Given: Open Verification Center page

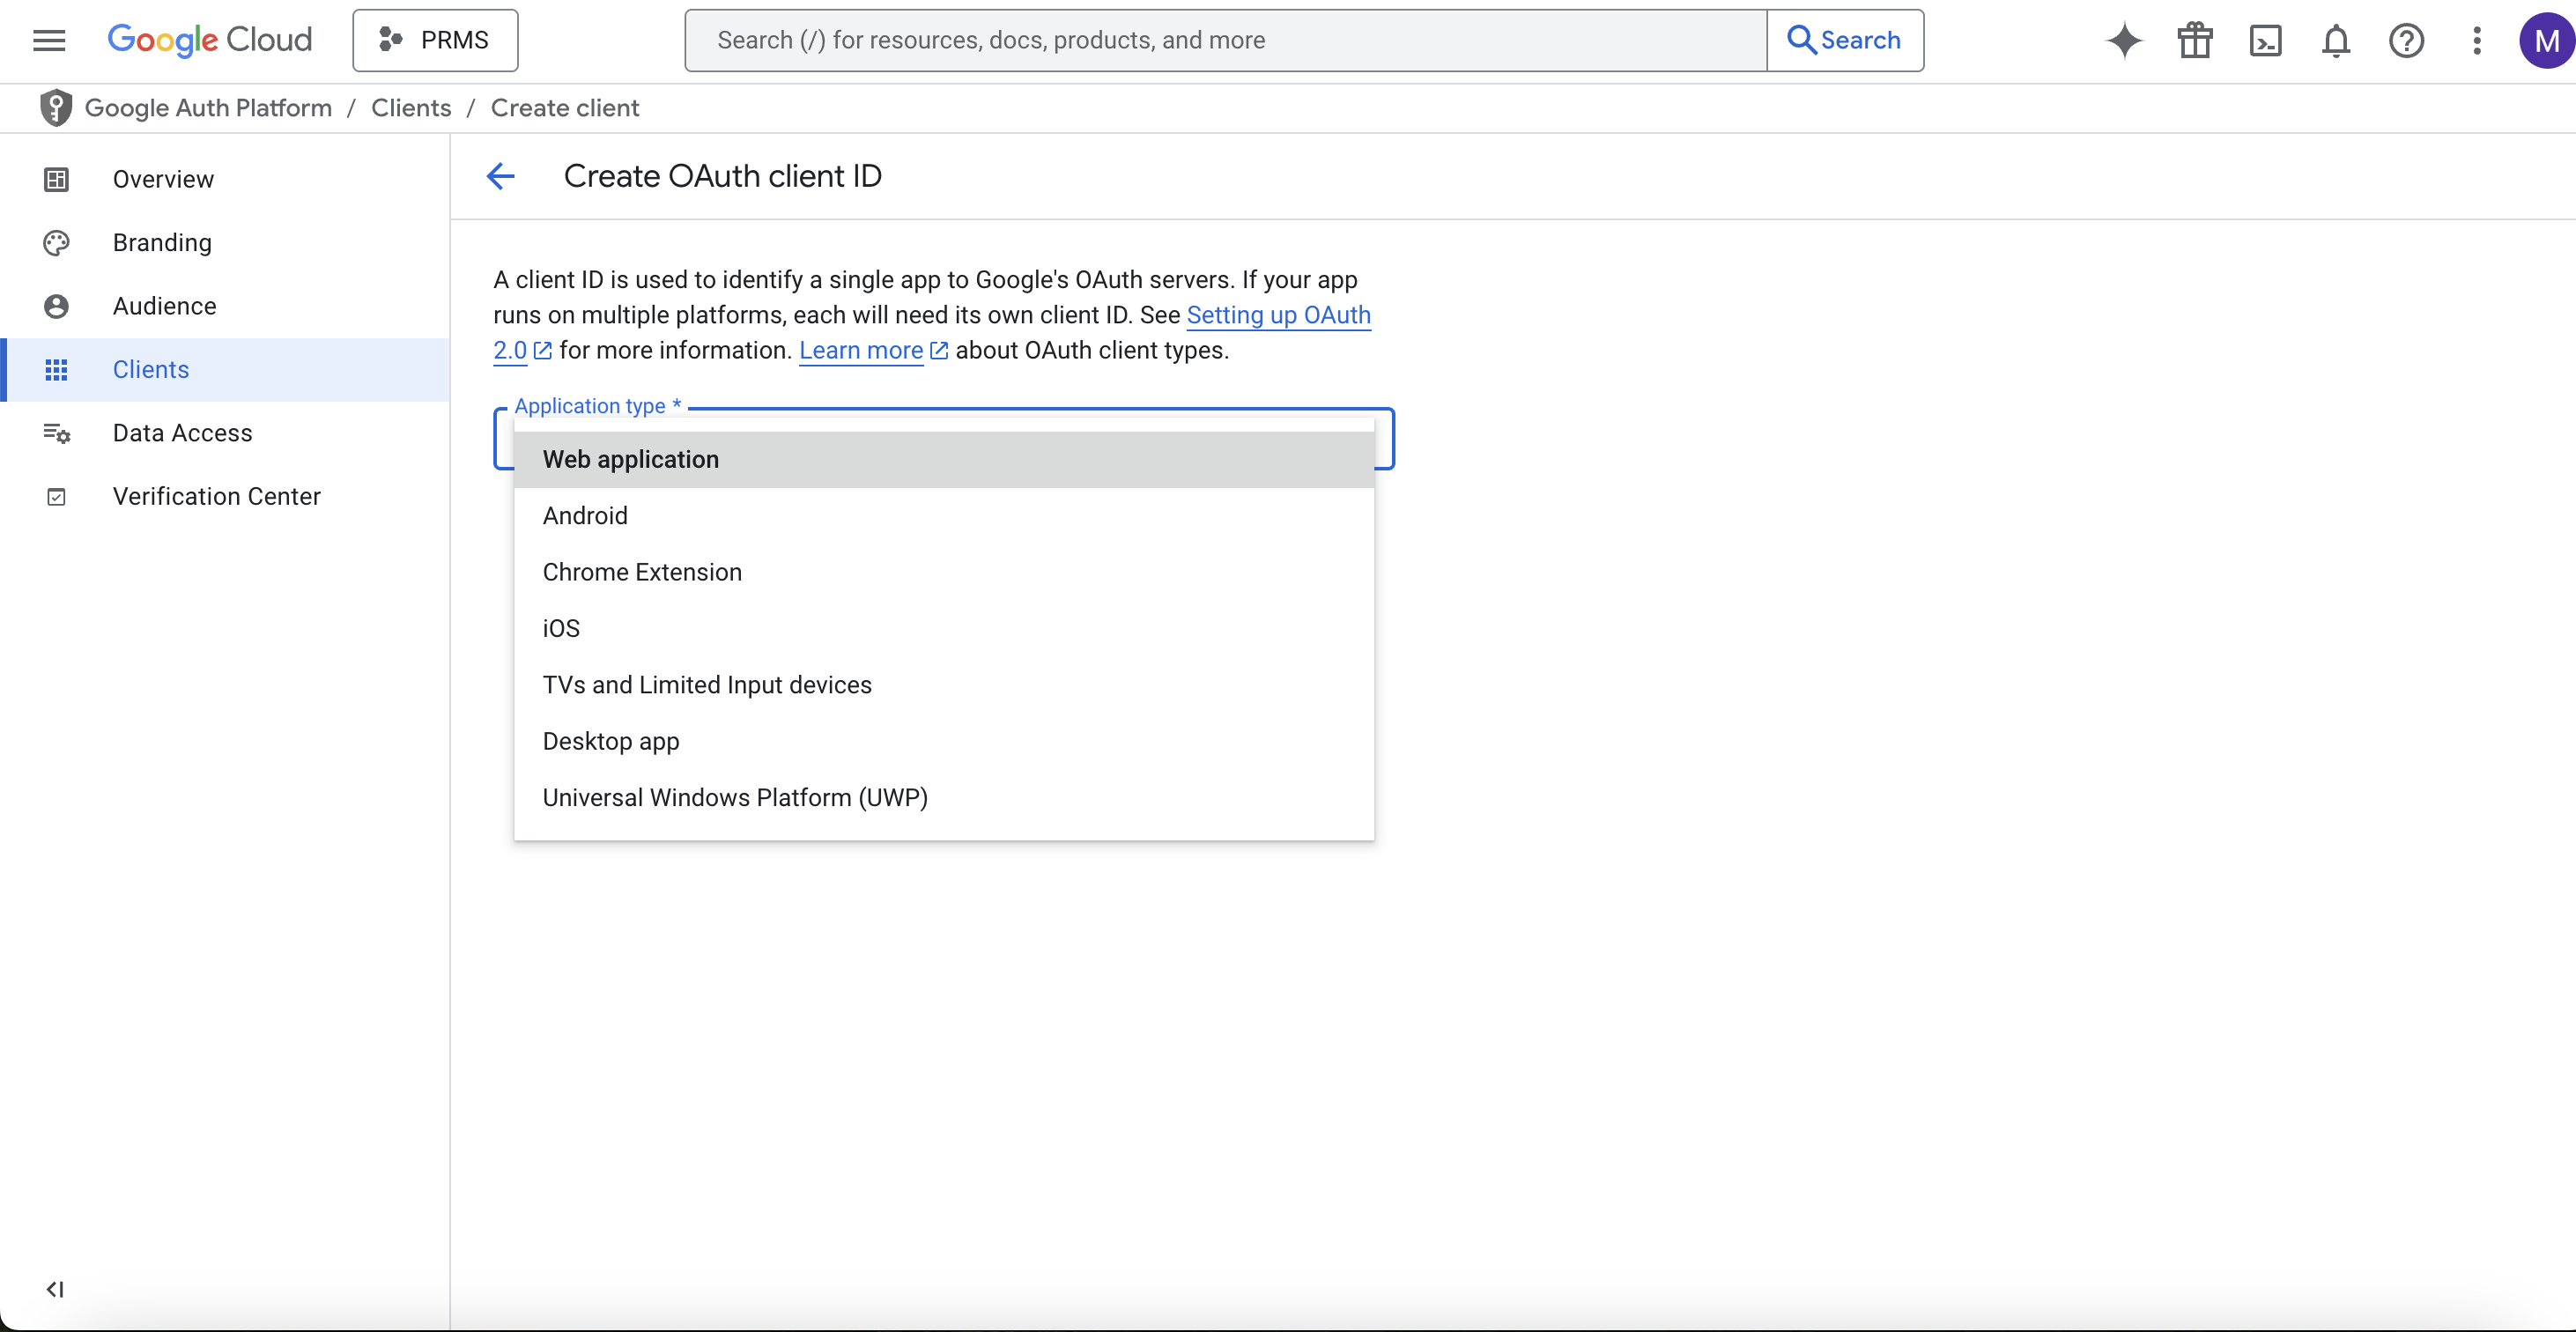Looking at the screenshot, I should (x=216, y=496).
